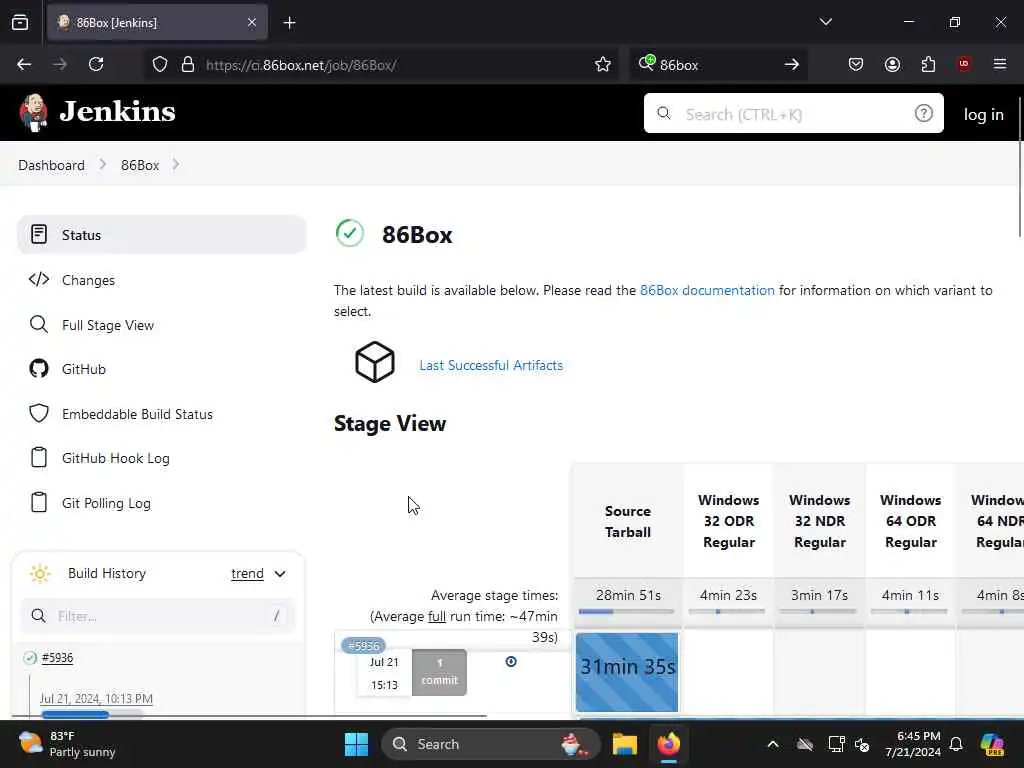This screenshot has width=1024, height=768.
Task: Click the Full Stage View magnifier icon
Action: pos(39,325)
